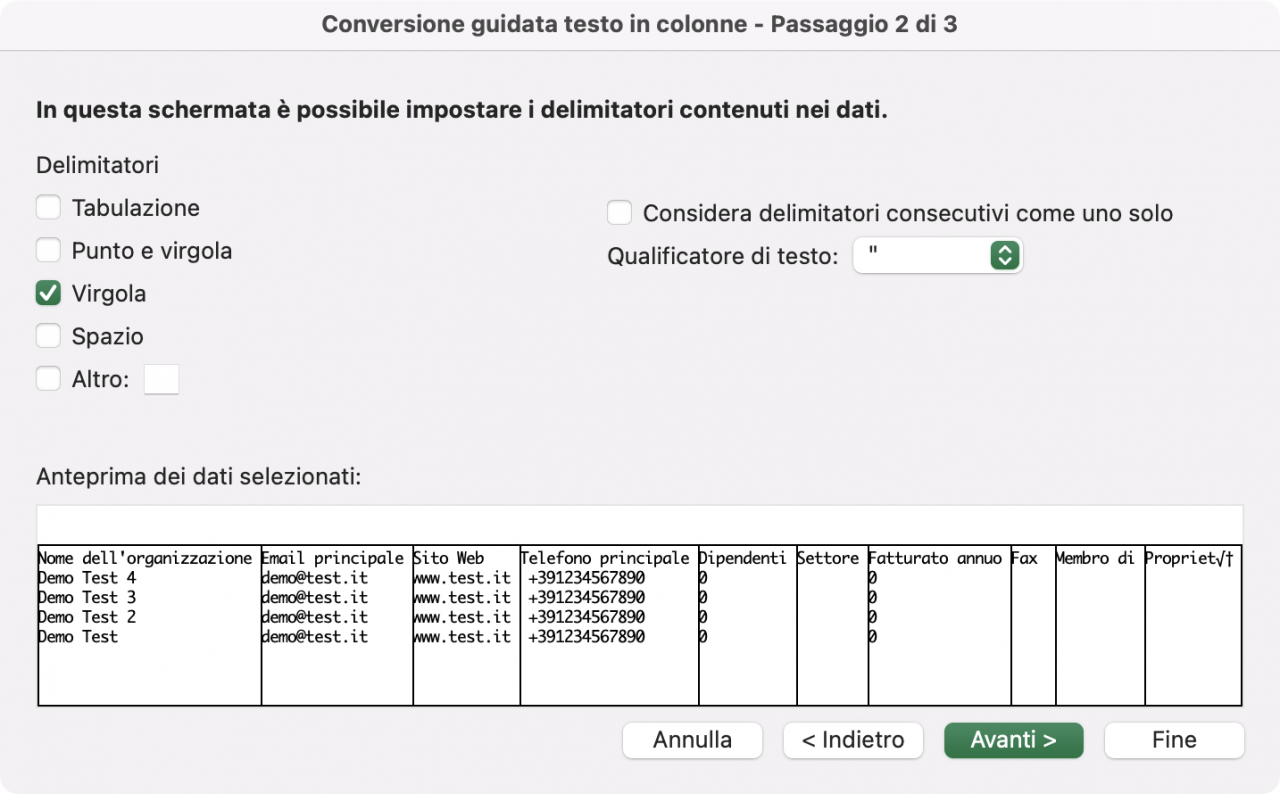This screenshot has width=1280, height=794.
Task: Select the Dipendenti preview column
Action: (748, 626)
